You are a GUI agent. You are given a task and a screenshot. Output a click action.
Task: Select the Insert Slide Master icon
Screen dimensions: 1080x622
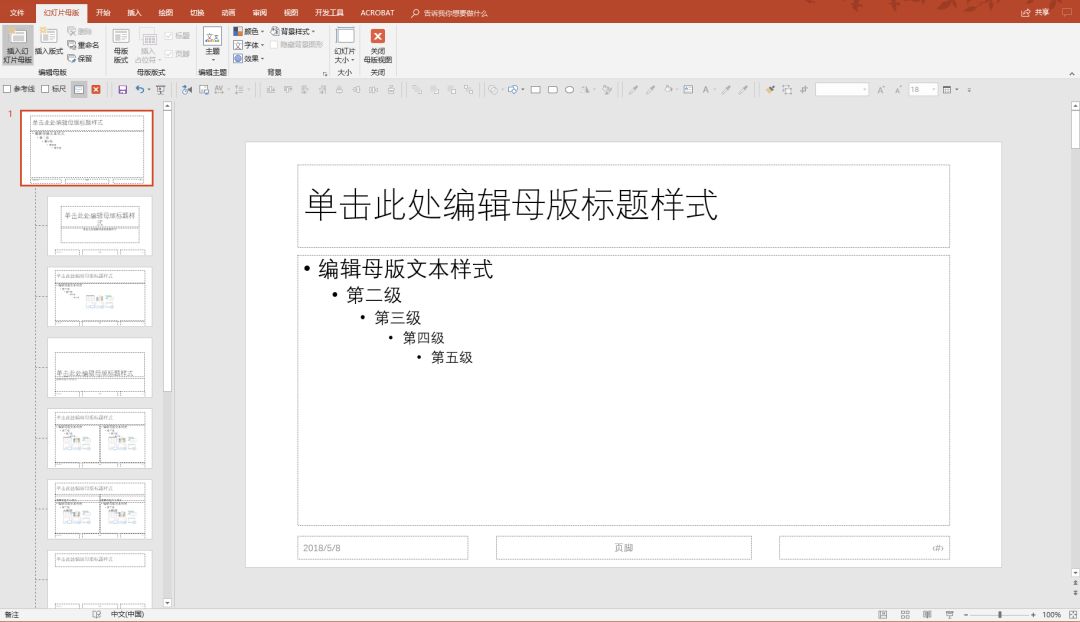click(x=17, y=44)
